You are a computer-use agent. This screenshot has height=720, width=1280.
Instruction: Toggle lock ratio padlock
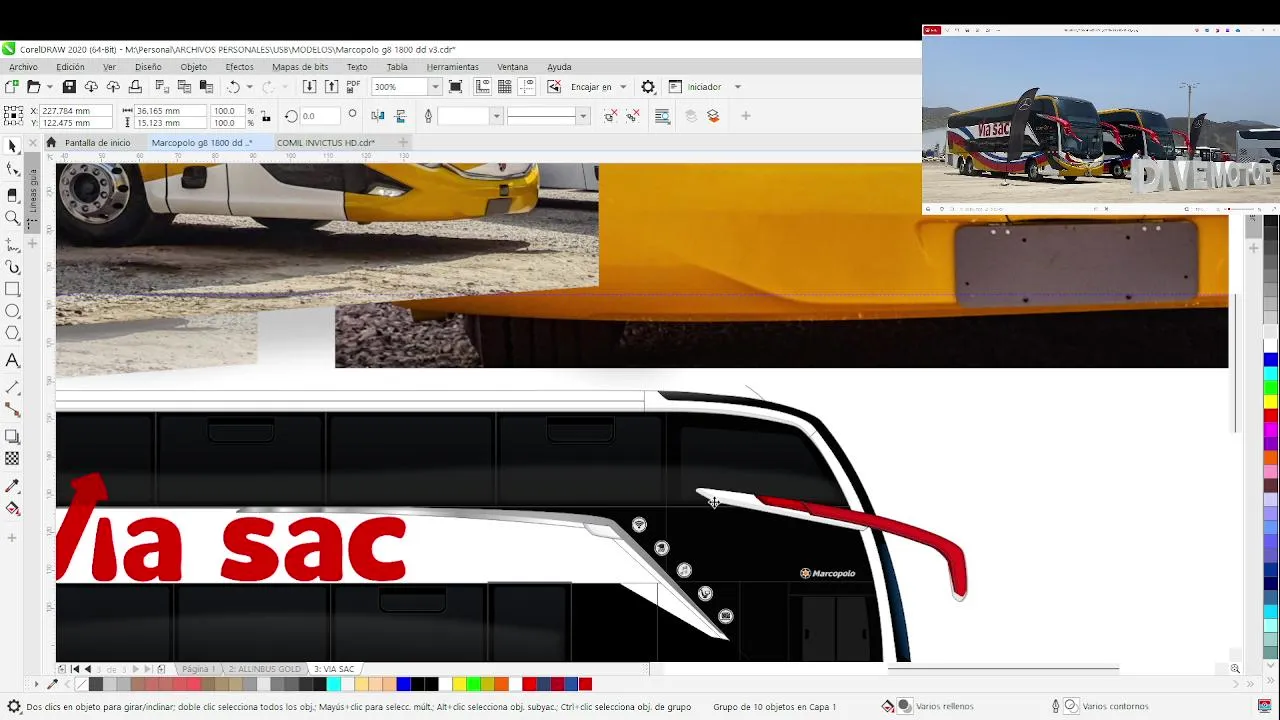click(x=266, y=117)
